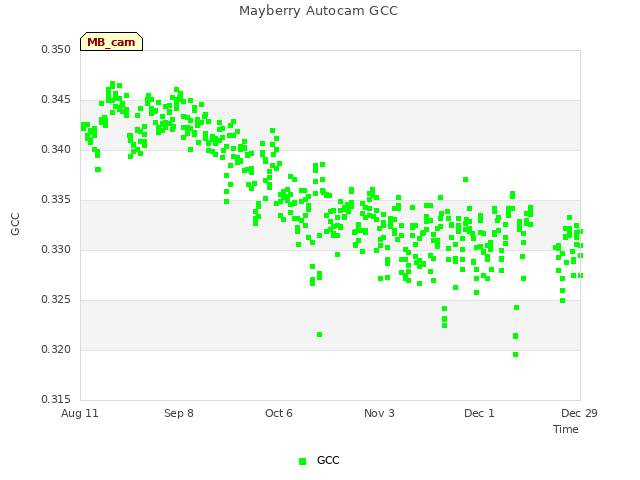Click the Oct 6 x-axis label

(x=279, y=413)
